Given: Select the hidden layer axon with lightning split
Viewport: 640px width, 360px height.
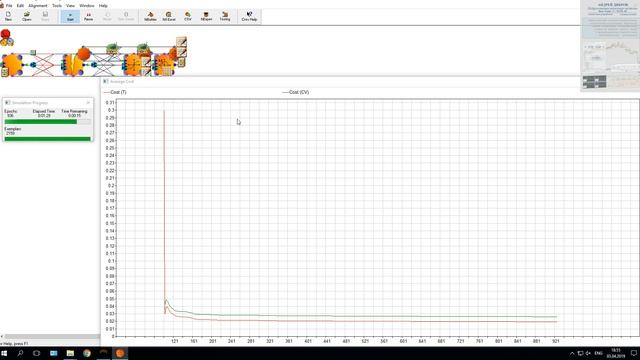Looking at the screenshot, I should [73, 64].
